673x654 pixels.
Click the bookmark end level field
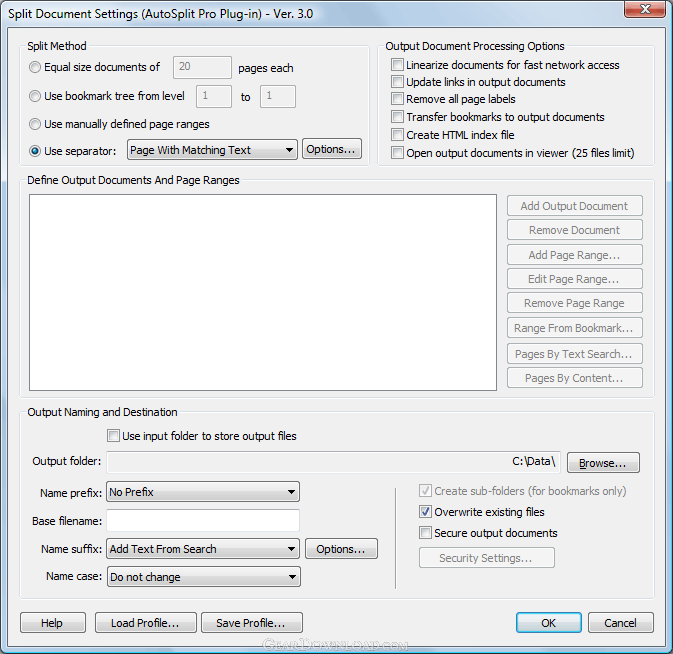278,96
